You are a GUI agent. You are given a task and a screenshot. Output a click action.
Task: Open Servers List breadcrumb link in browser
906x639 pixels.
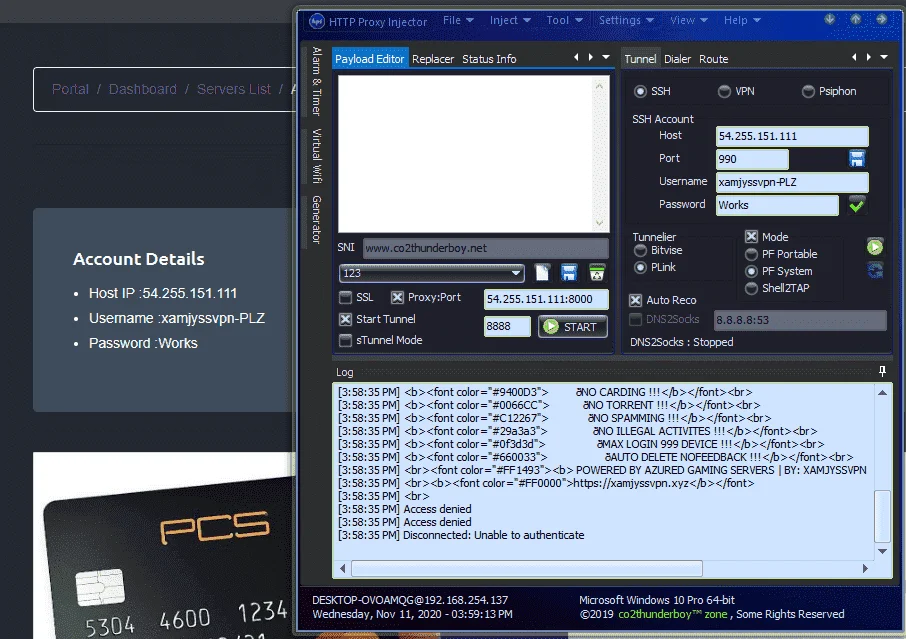(233, 89)
